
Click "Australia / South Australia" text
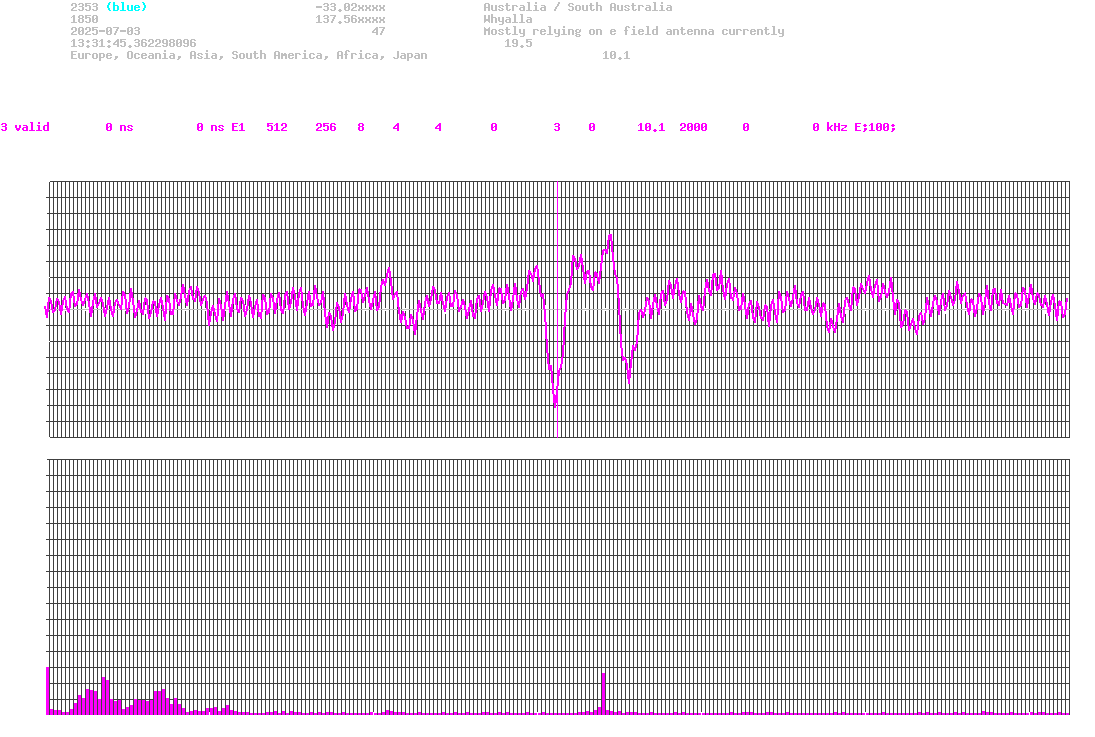click(578, 7)
